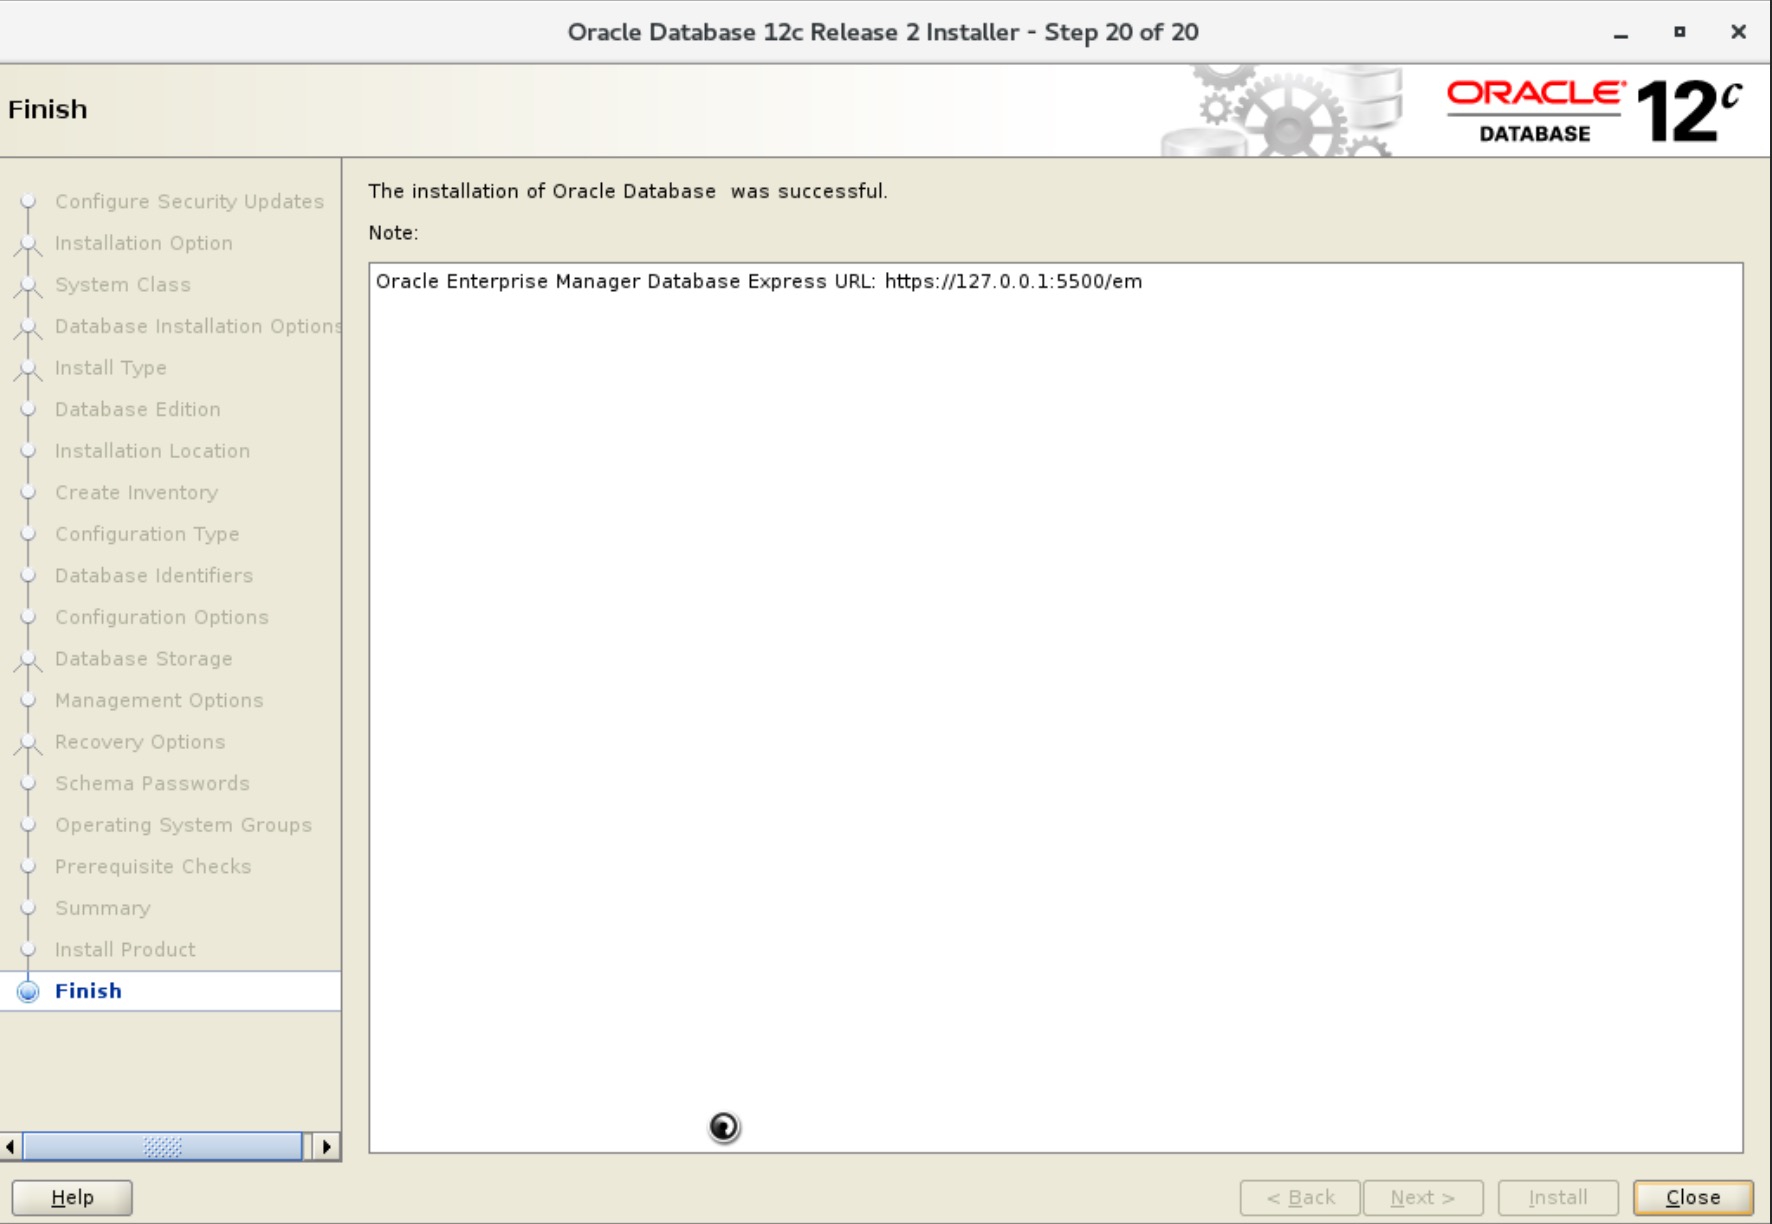Click Management Options step
The height and width of the screenshot is (1224, 1772).
point(159,700)
